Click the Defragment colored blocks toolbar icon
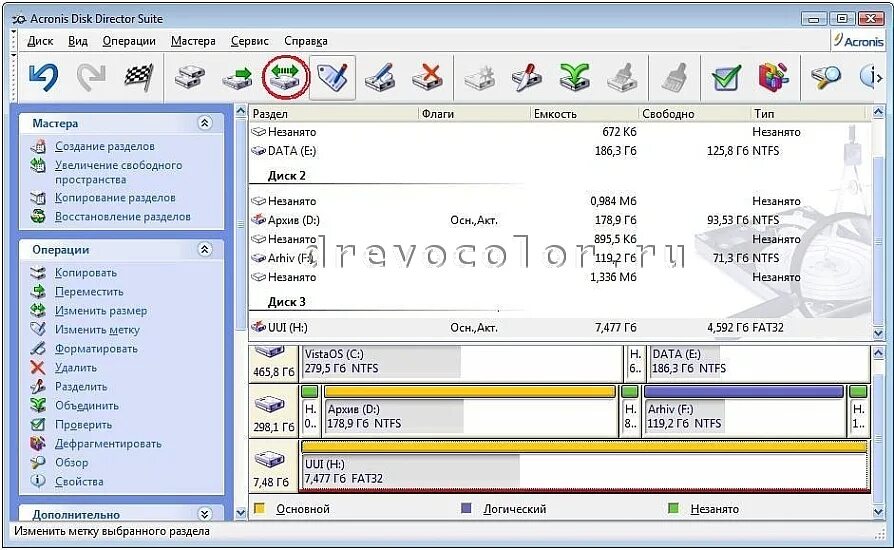Viewport: 894px width, 550px height. (774, 76)
